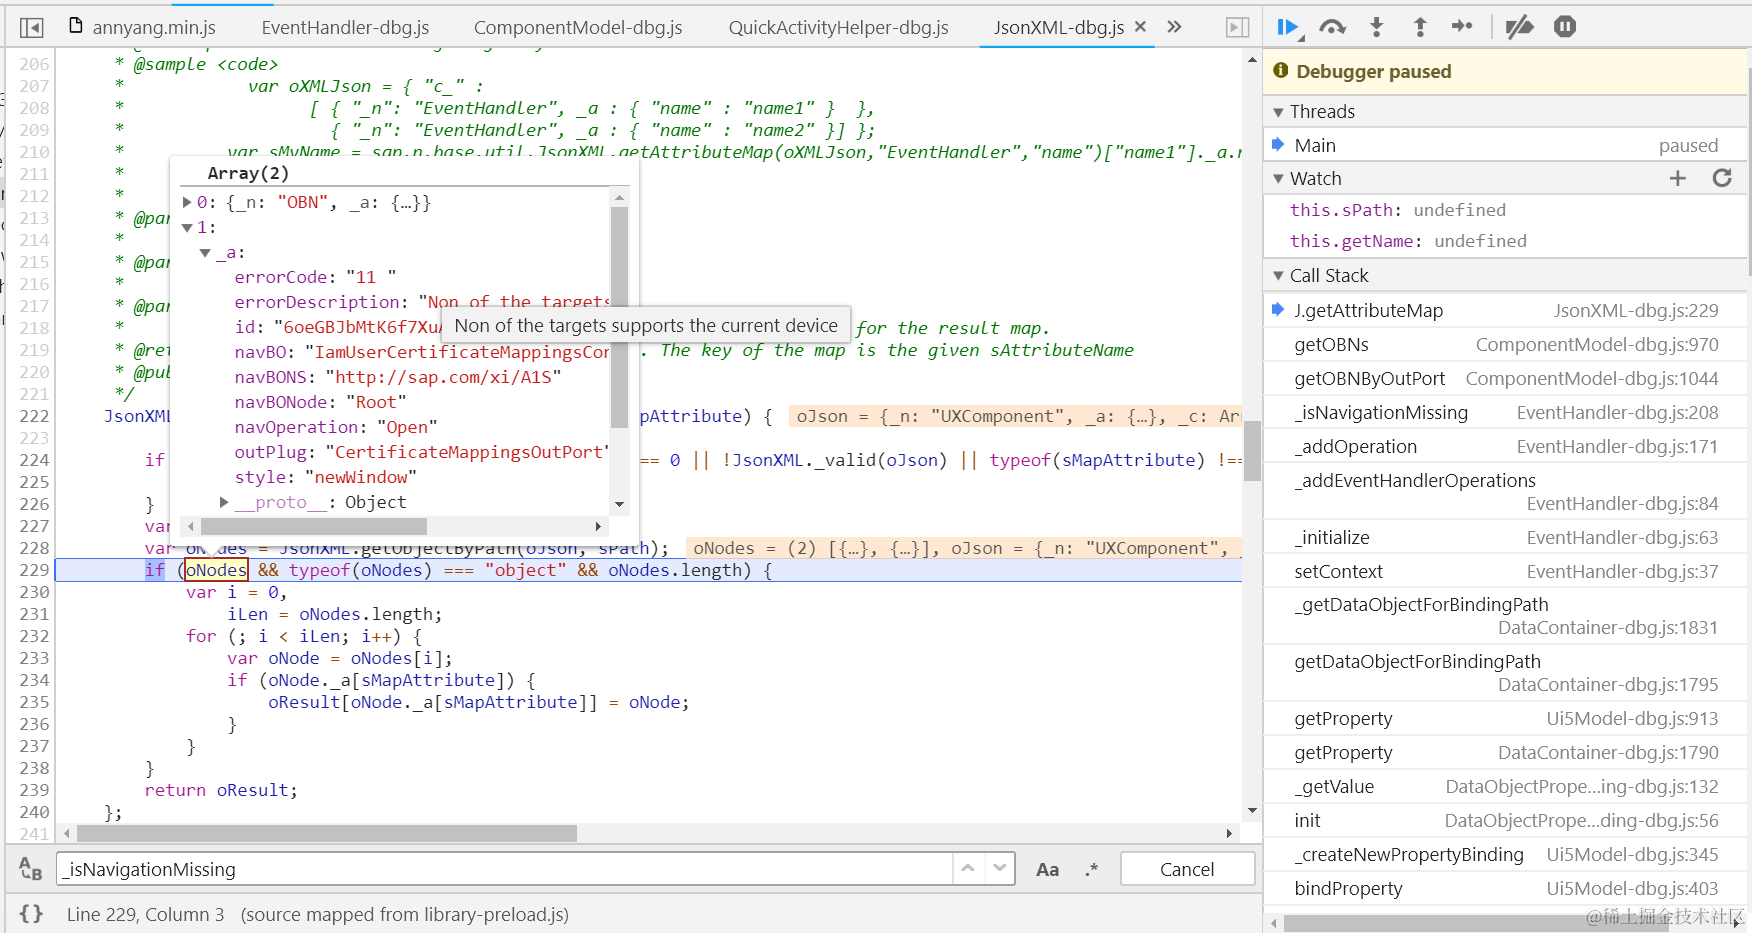Click line number 233 in gutter
Image resolution: width=1752 pixels, height=933 pixels.
tap(34, 658)
